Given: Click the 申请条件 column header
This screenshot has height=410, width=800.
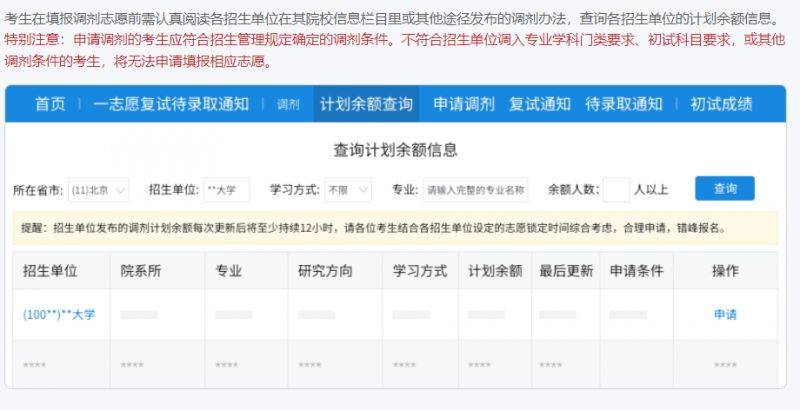Looking at the screenshot, I should coord(637,271).
